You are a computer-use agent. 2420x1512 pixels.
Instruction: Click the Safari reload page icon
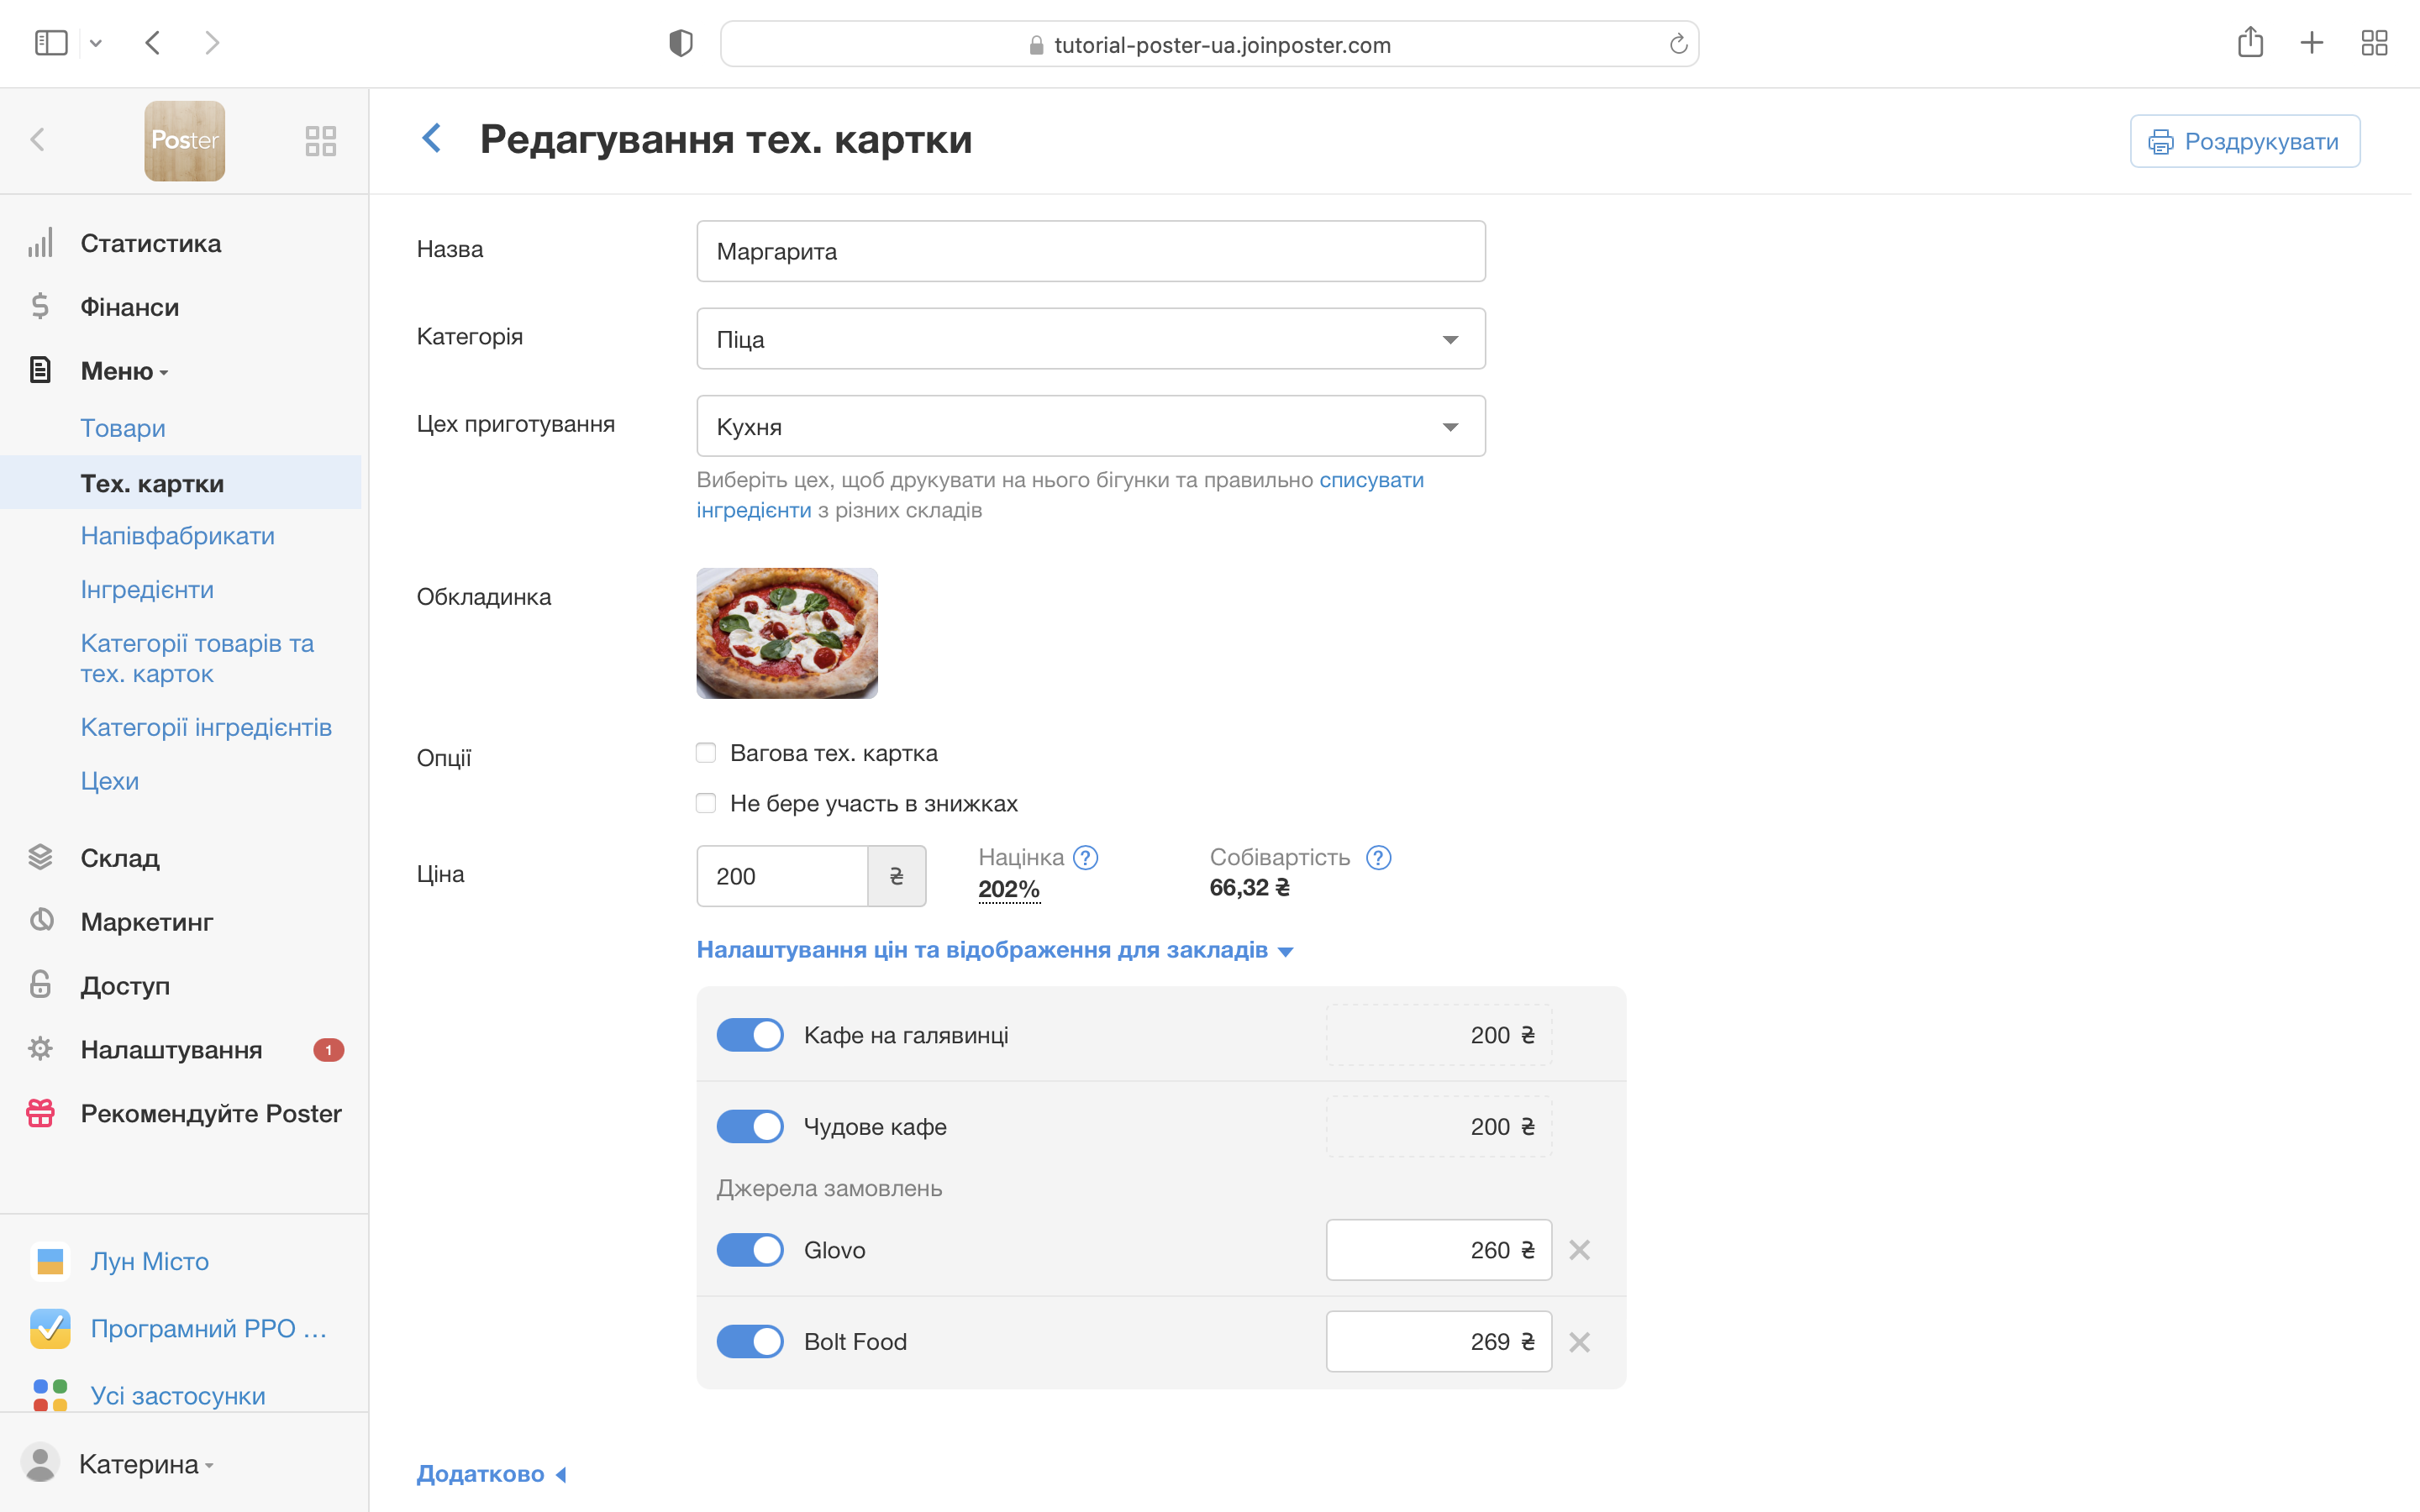pyautogui.click(x=1678, y=44)
